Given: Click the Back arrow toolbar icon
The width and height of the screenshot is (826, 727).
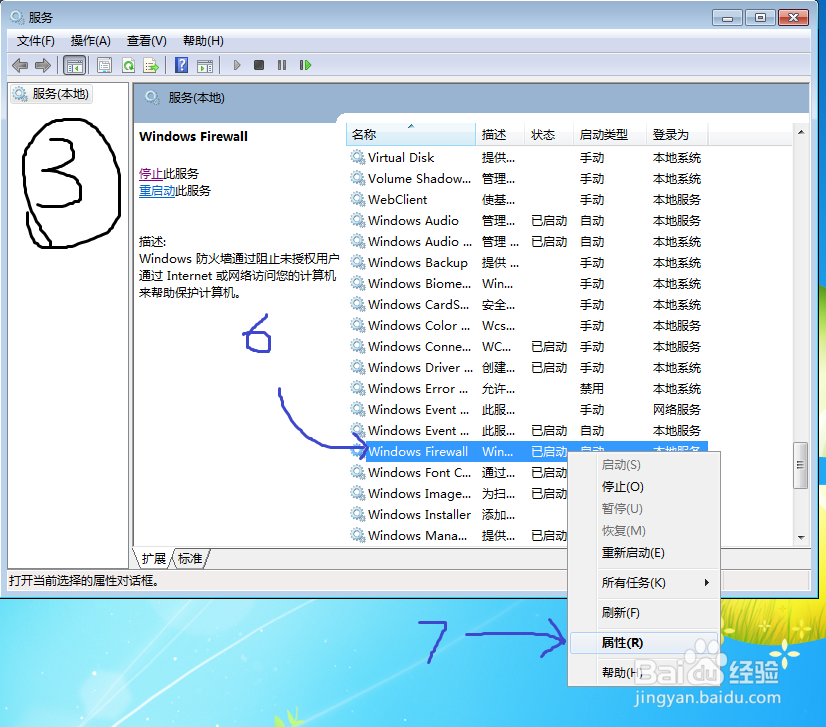Looking at the screenshot, I should (20, 65).
